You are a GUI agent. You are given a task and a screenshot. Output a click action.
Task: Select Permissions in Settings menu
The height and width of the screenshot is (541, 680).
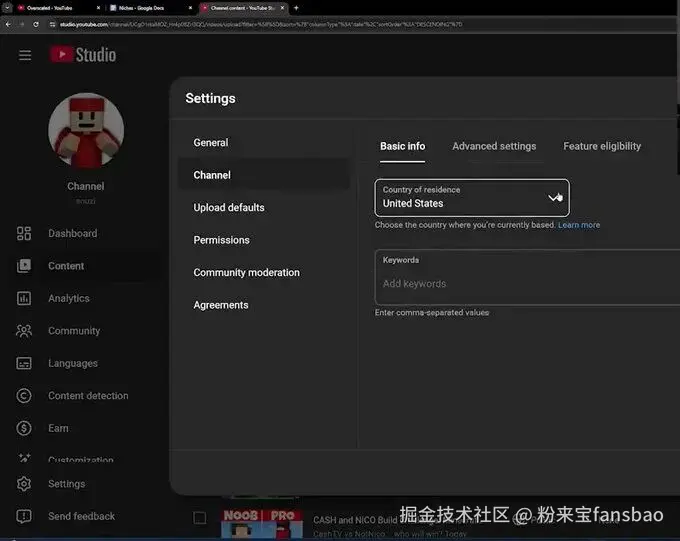coord(222,240)
